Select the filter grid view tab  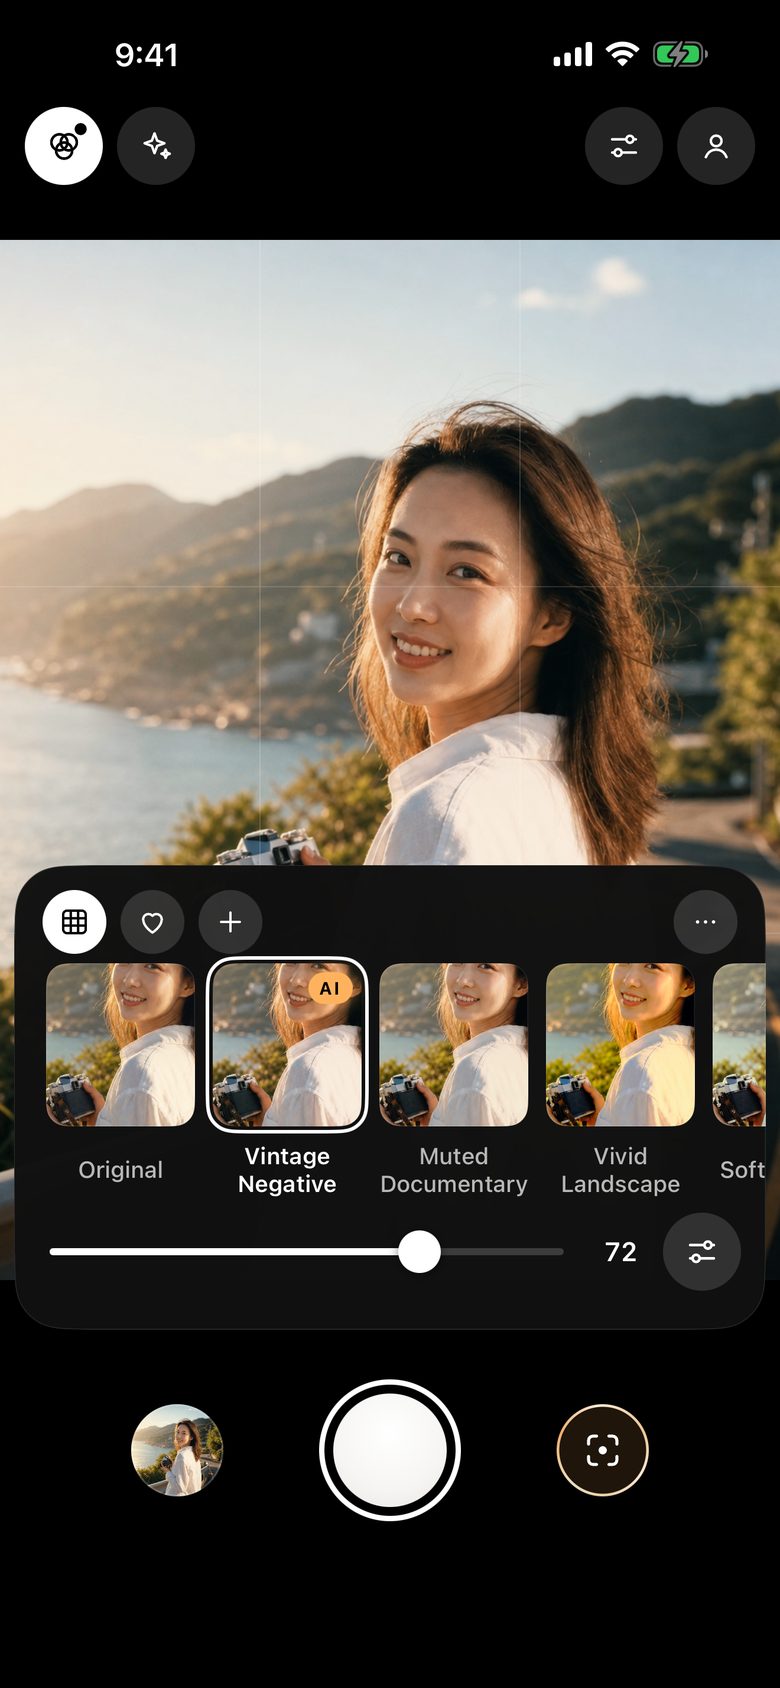[x=74, y=921]
